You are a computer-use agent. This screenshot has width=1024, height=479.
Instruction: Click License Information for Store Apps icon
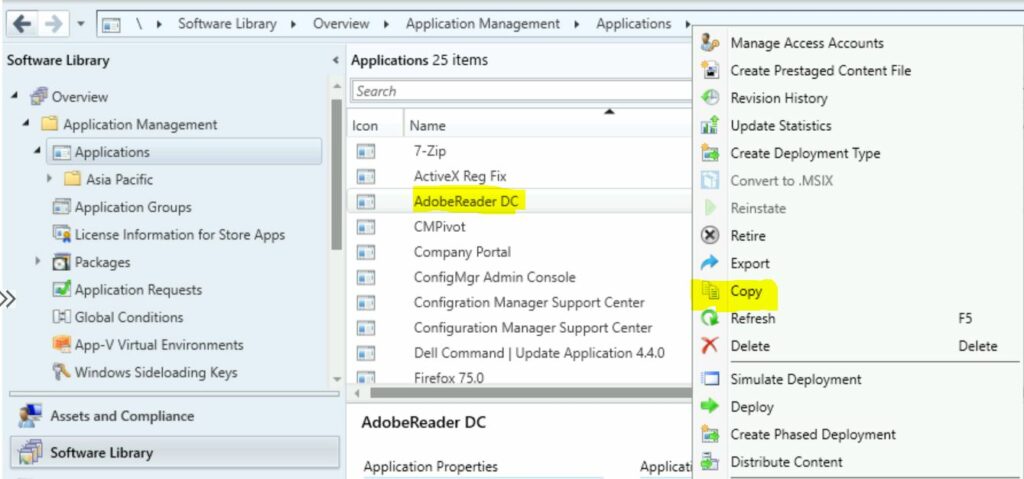(61, 235)
